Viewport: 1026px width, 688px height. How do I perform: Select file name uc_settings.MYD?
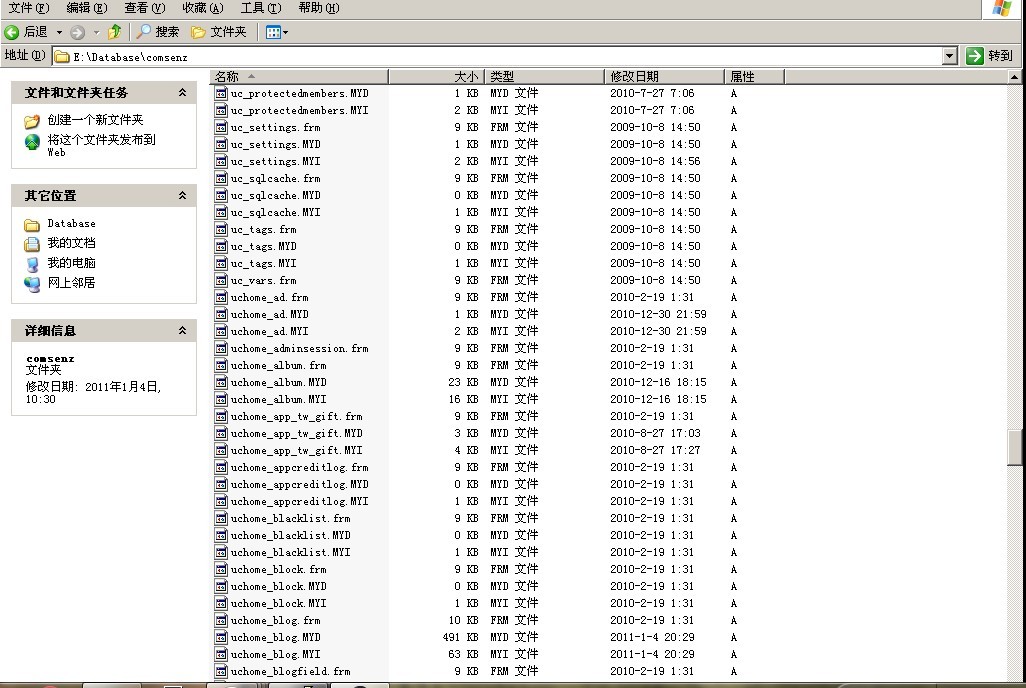tap(275, 145)
